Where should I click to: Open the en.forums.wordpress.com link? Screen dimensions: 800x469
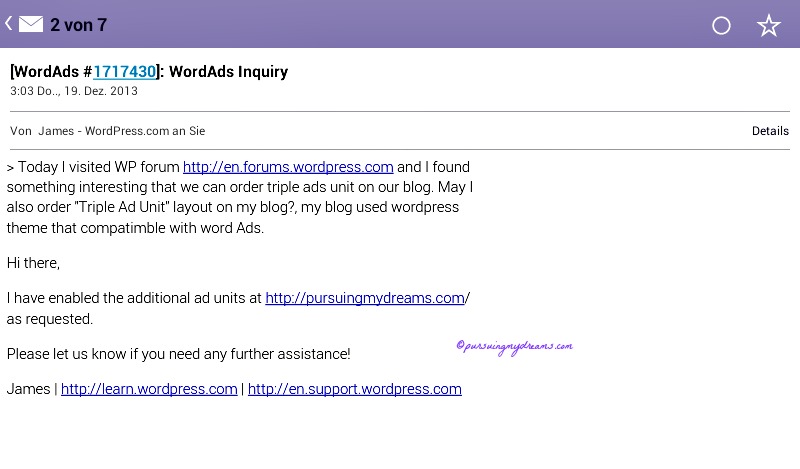(x=288, y=167)
